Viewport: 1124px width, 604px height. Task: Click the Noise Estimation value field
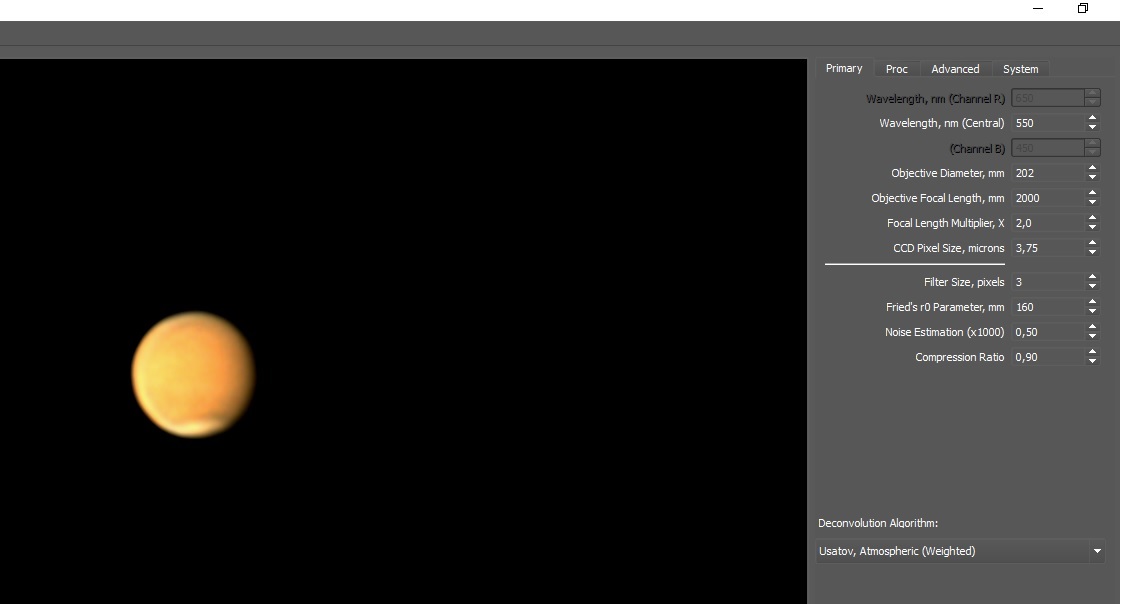click(x=1047, y=332)
